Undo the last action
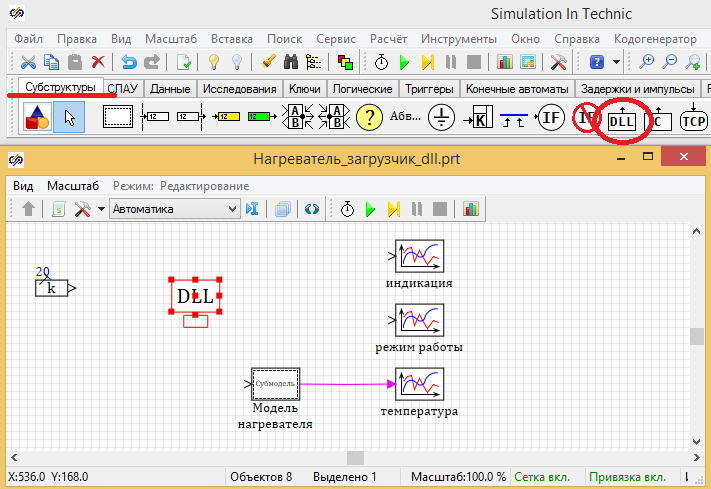711x489 pixels. (x=129, y=62)
